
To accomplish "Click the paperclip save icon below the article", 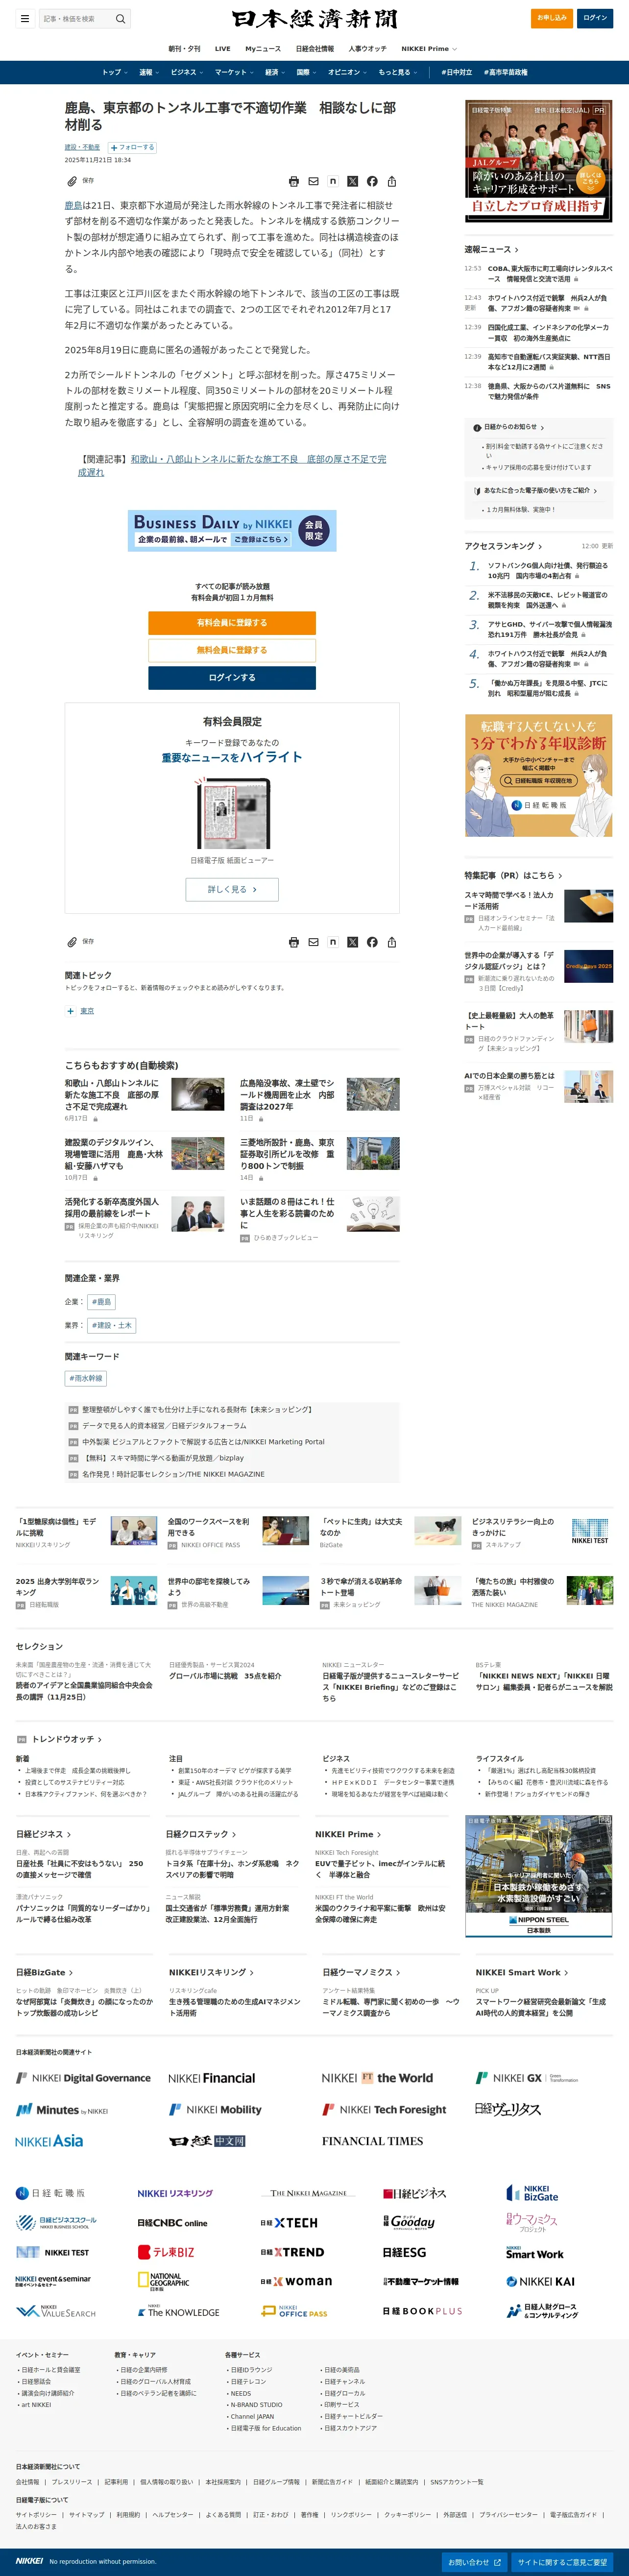I will pyautogui.click(x=72, y=942).
